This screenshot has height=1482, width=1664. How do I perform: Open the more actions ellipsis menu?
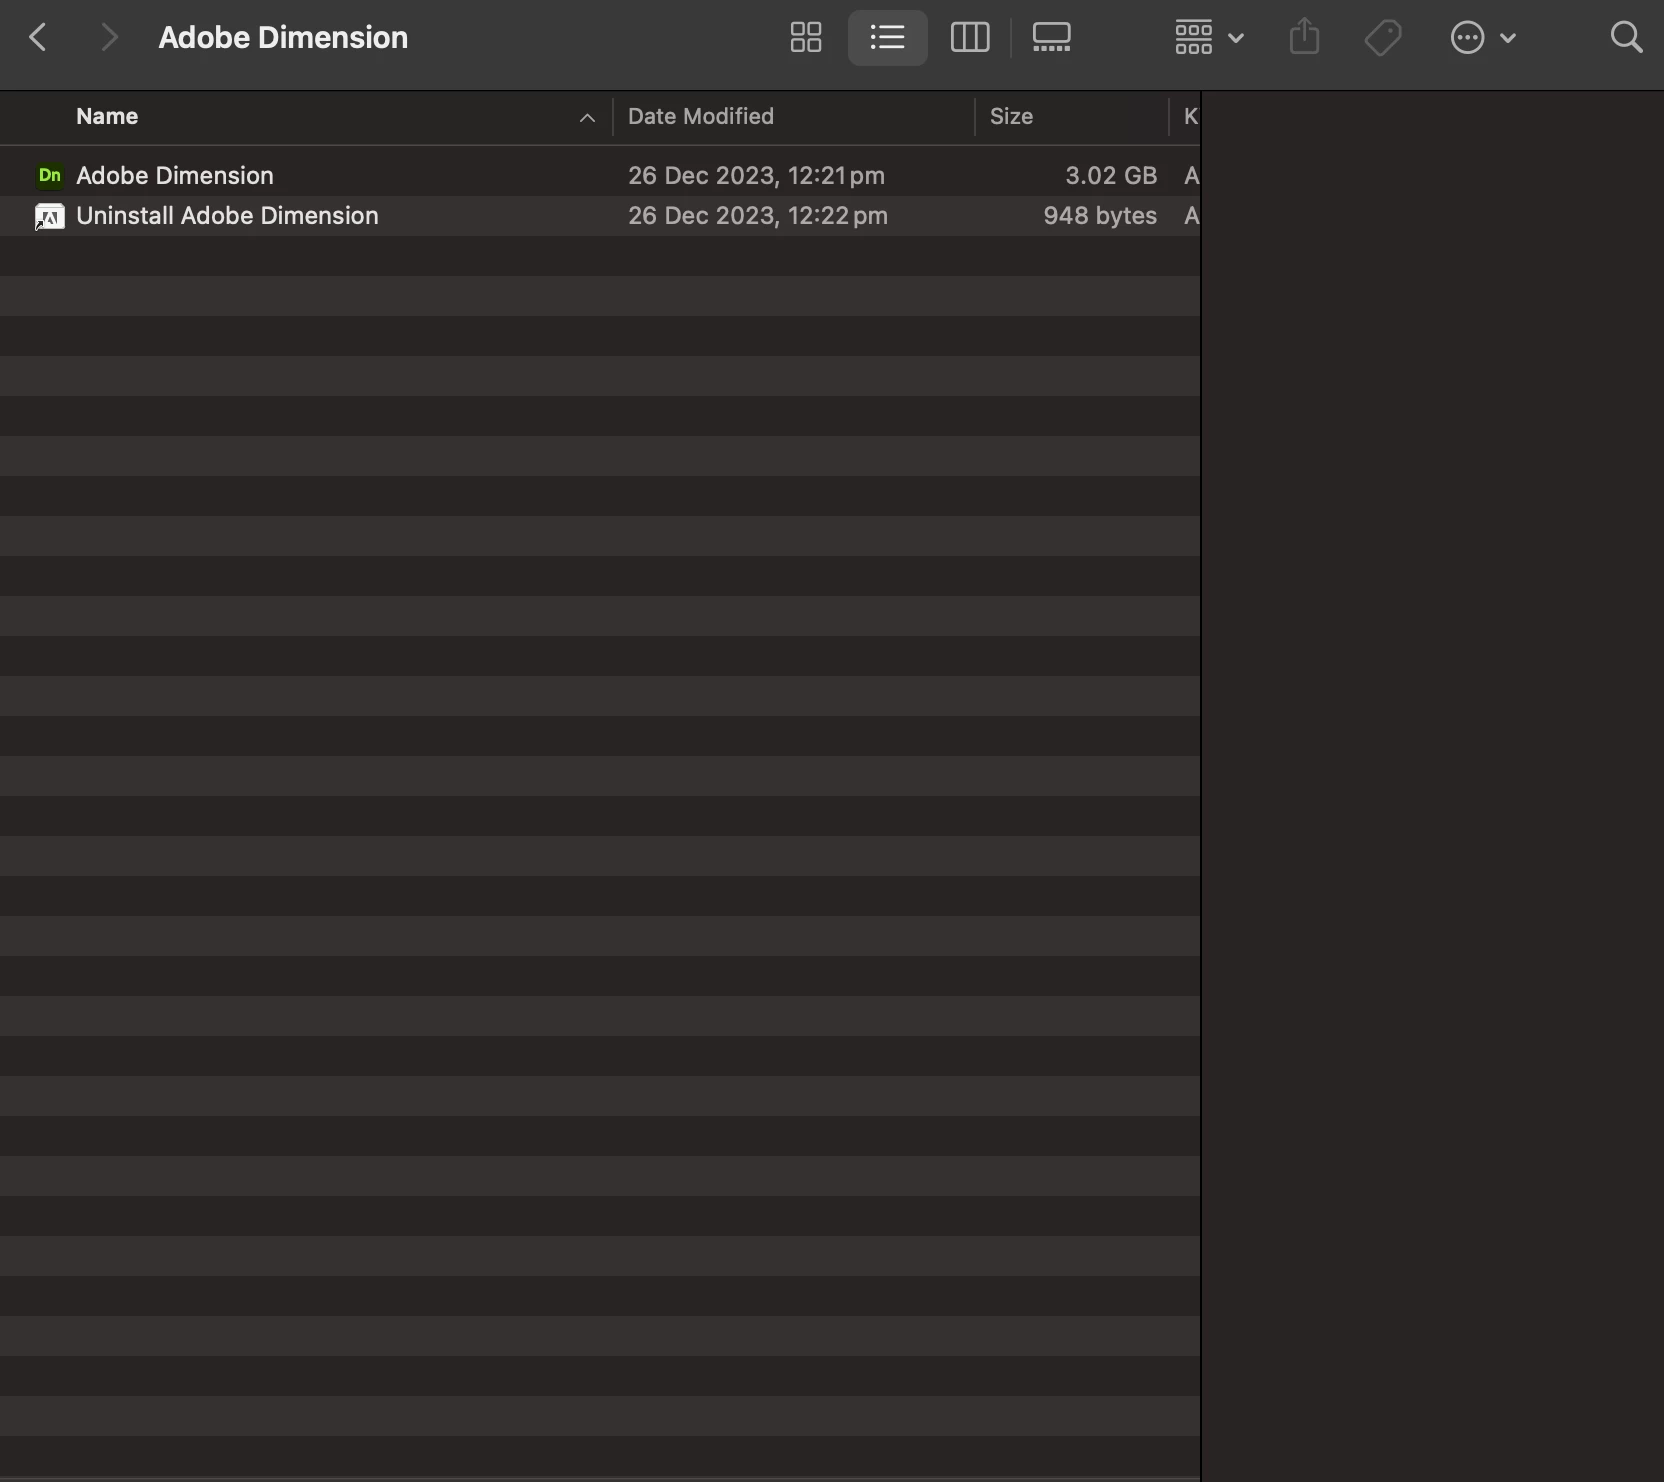point(1483,38)
